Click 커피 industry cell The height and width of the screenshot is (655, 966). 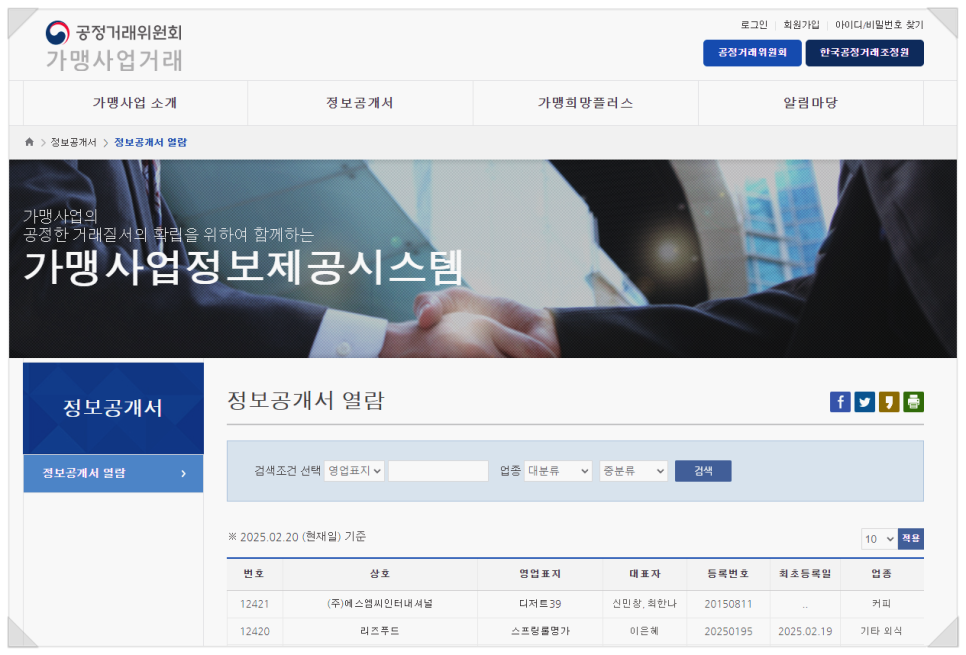[x=881, y=604]
